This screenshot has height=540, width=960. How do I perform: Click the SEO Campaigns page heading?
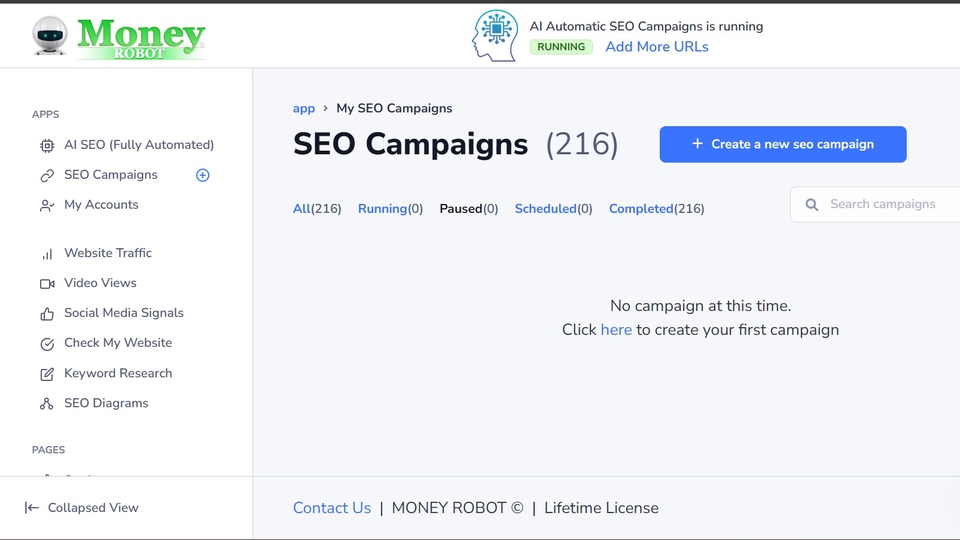[410, 144]
